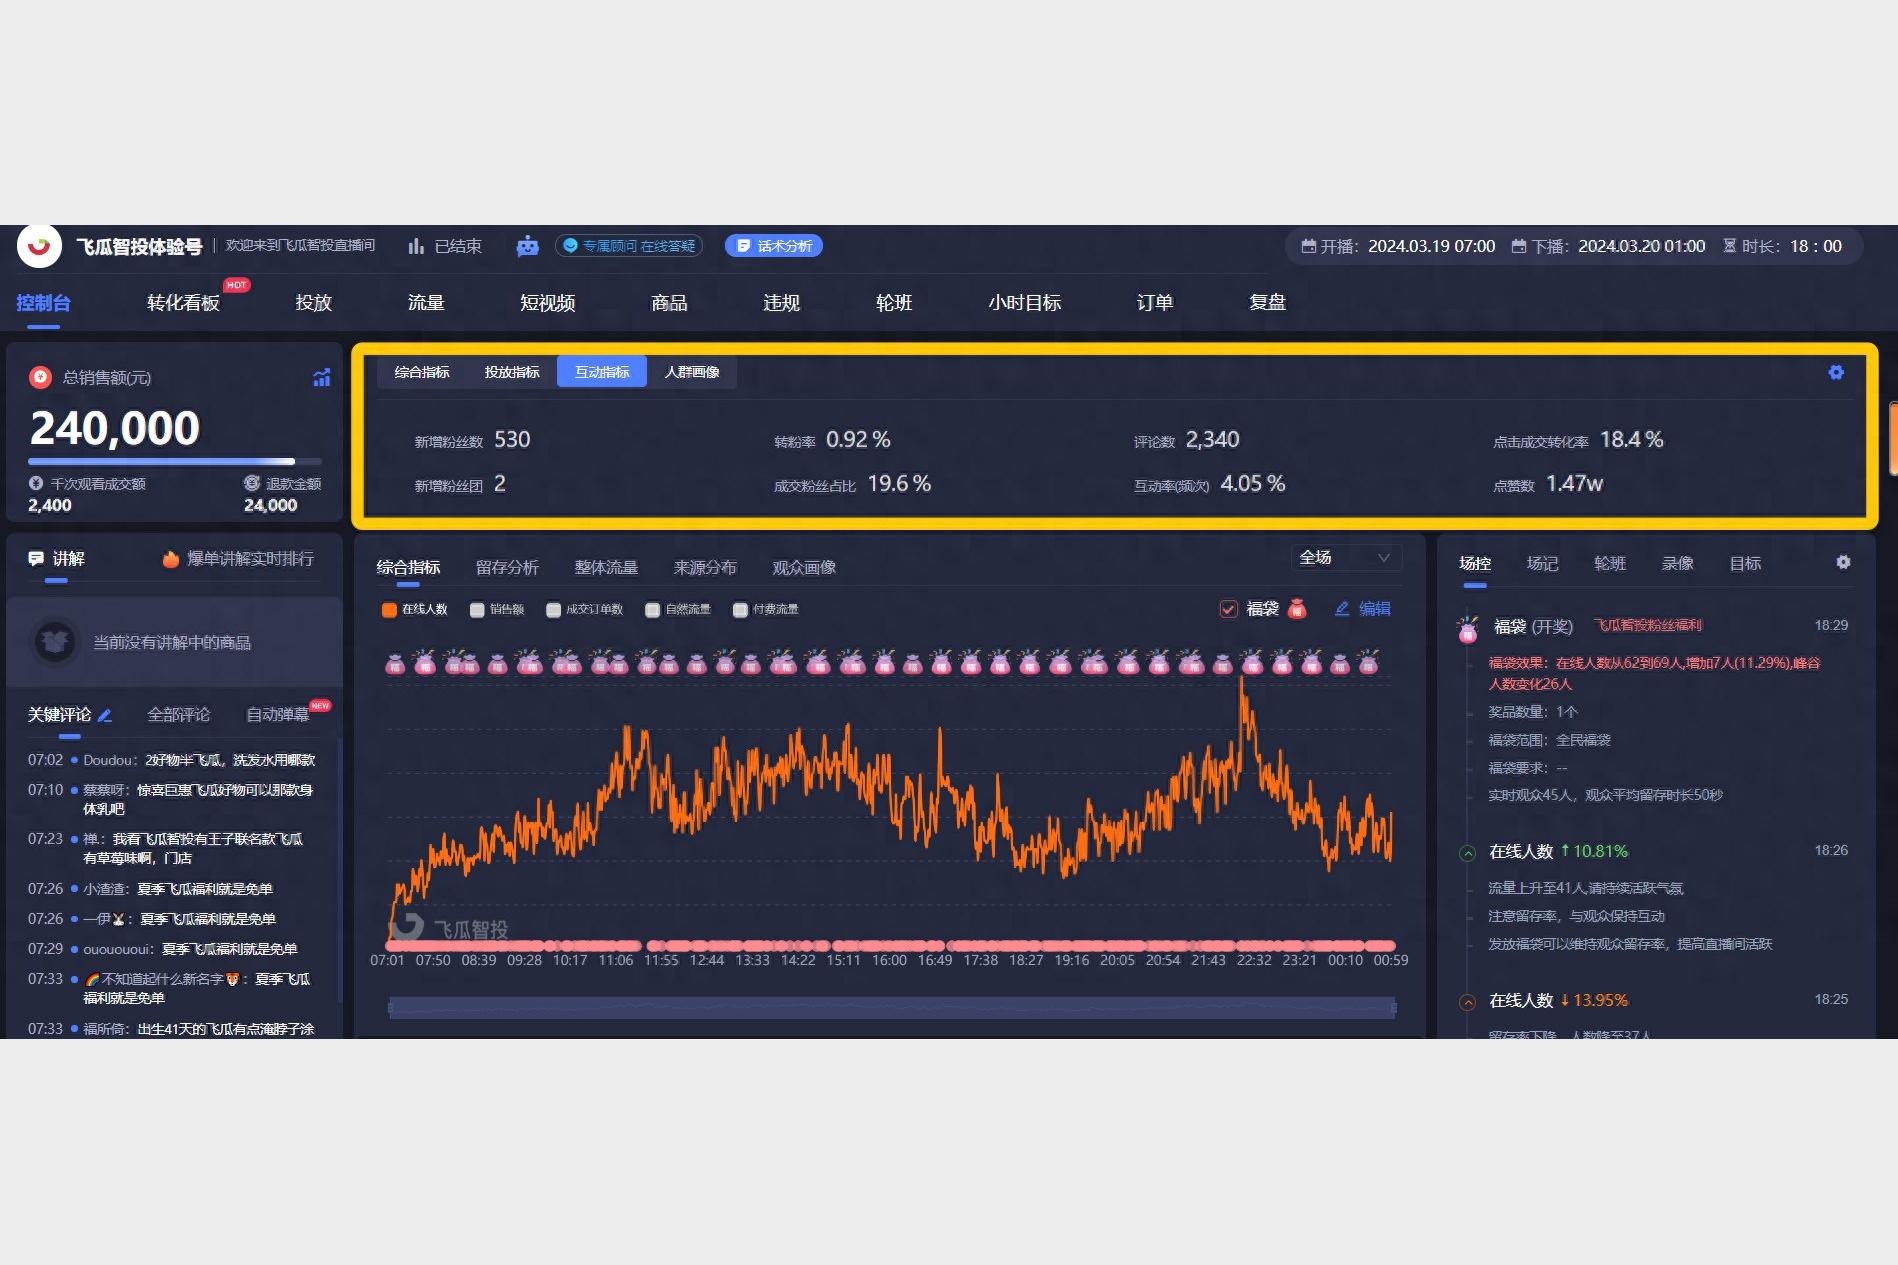Open the 订单 tab
Image resolution: width=1898 pixels, height=1265 pixels.
coord(1155,303)
